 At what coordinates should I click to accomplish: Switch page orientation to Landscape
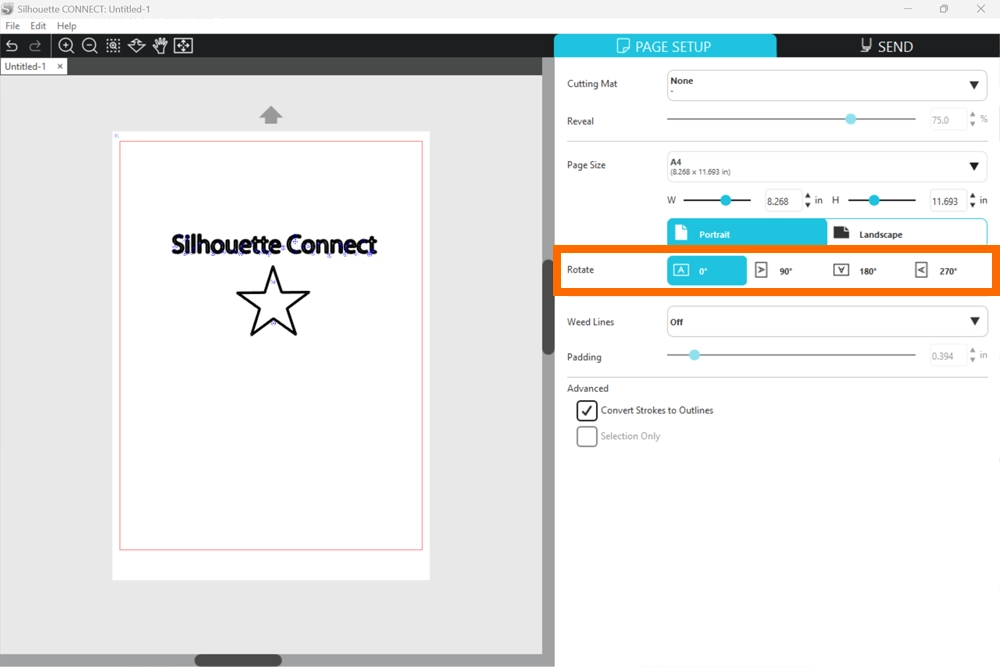click(x=906, y=234)
